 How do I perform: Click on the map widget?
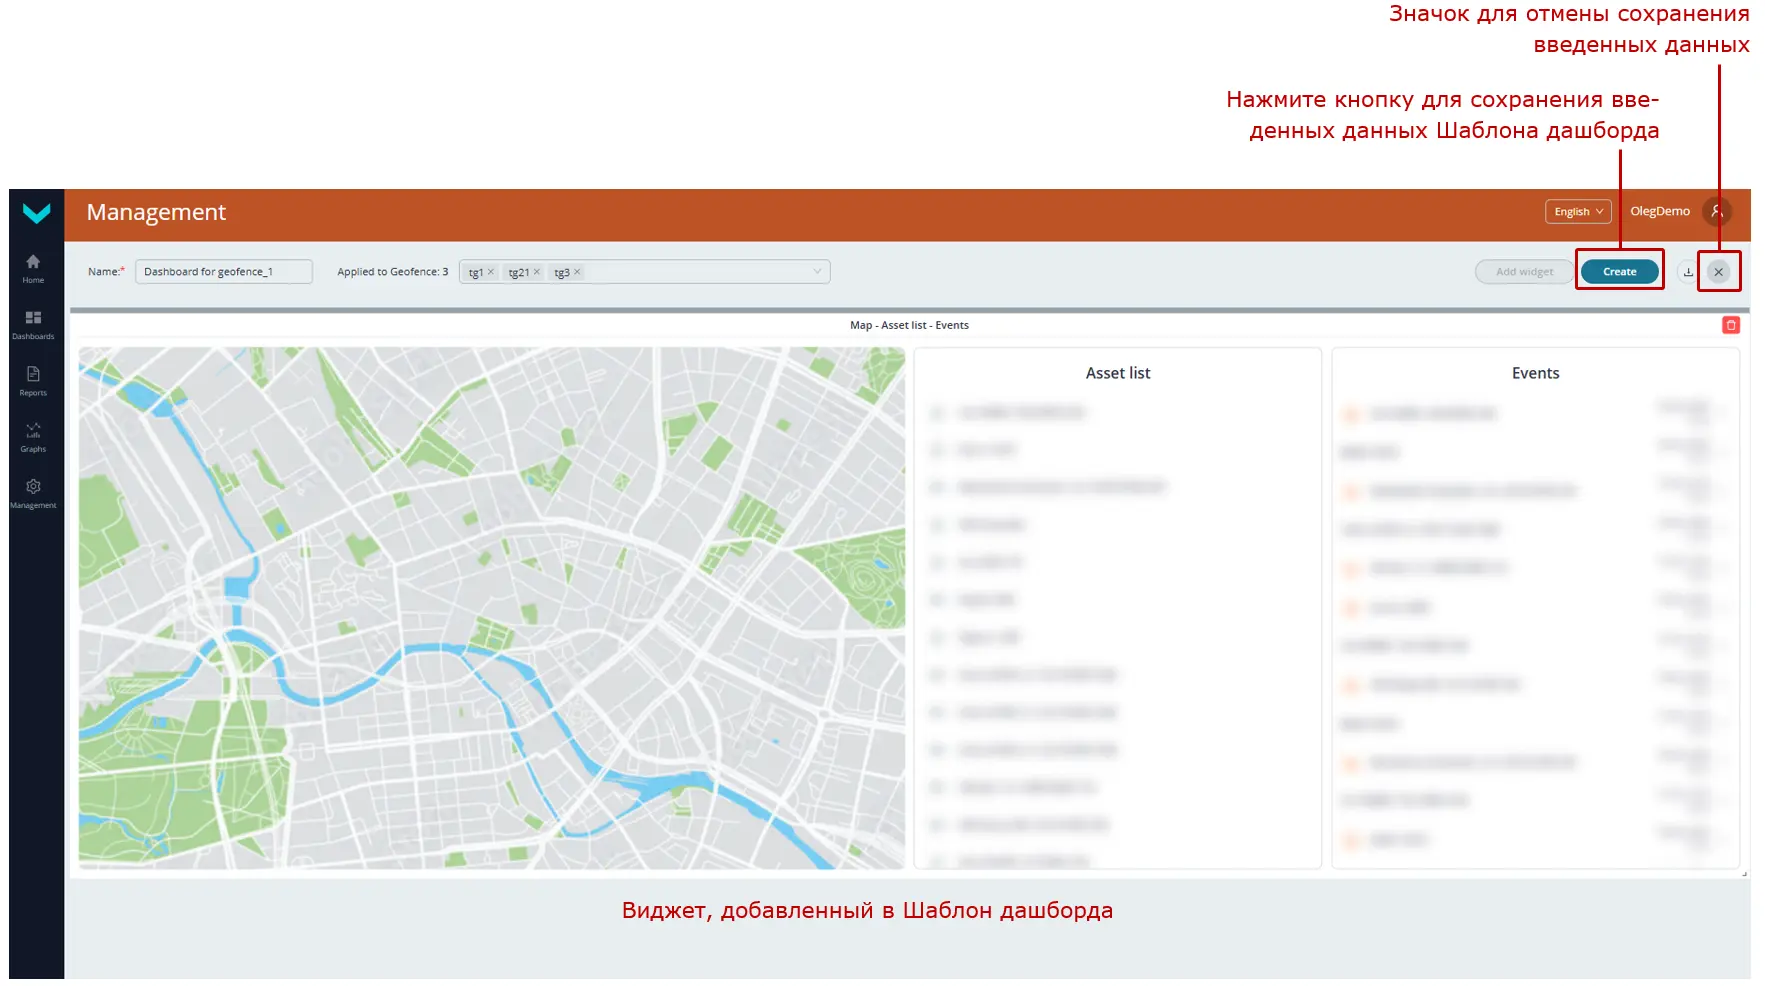491,607
